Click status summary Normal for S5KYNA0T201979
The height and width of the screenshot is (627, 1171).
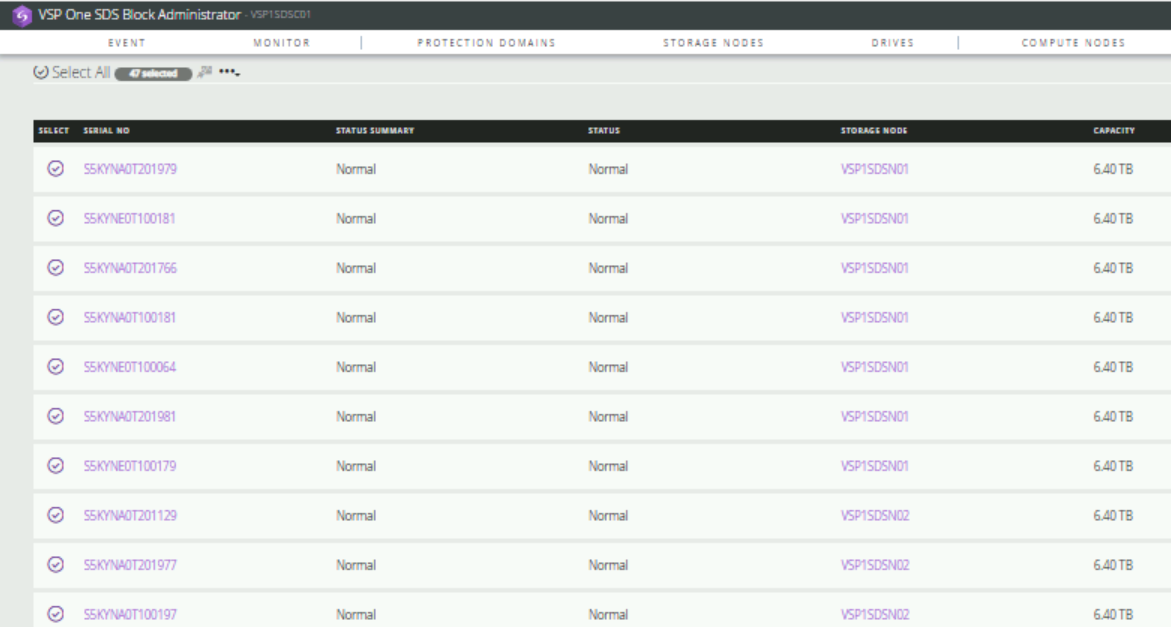355,169
